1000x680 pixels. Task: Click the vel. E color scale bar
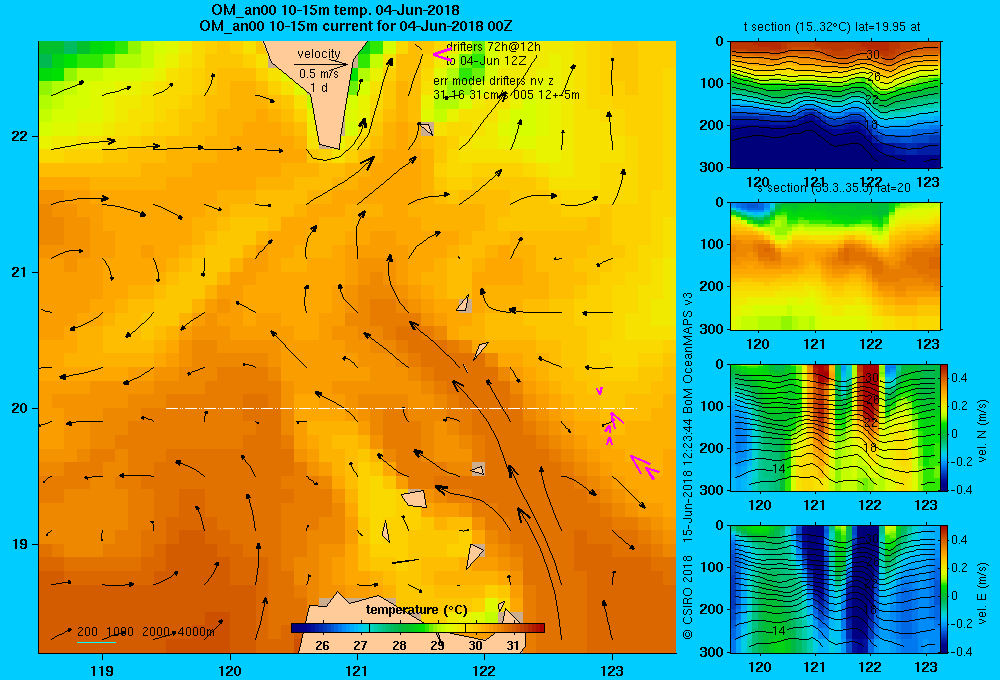point(945,589)
